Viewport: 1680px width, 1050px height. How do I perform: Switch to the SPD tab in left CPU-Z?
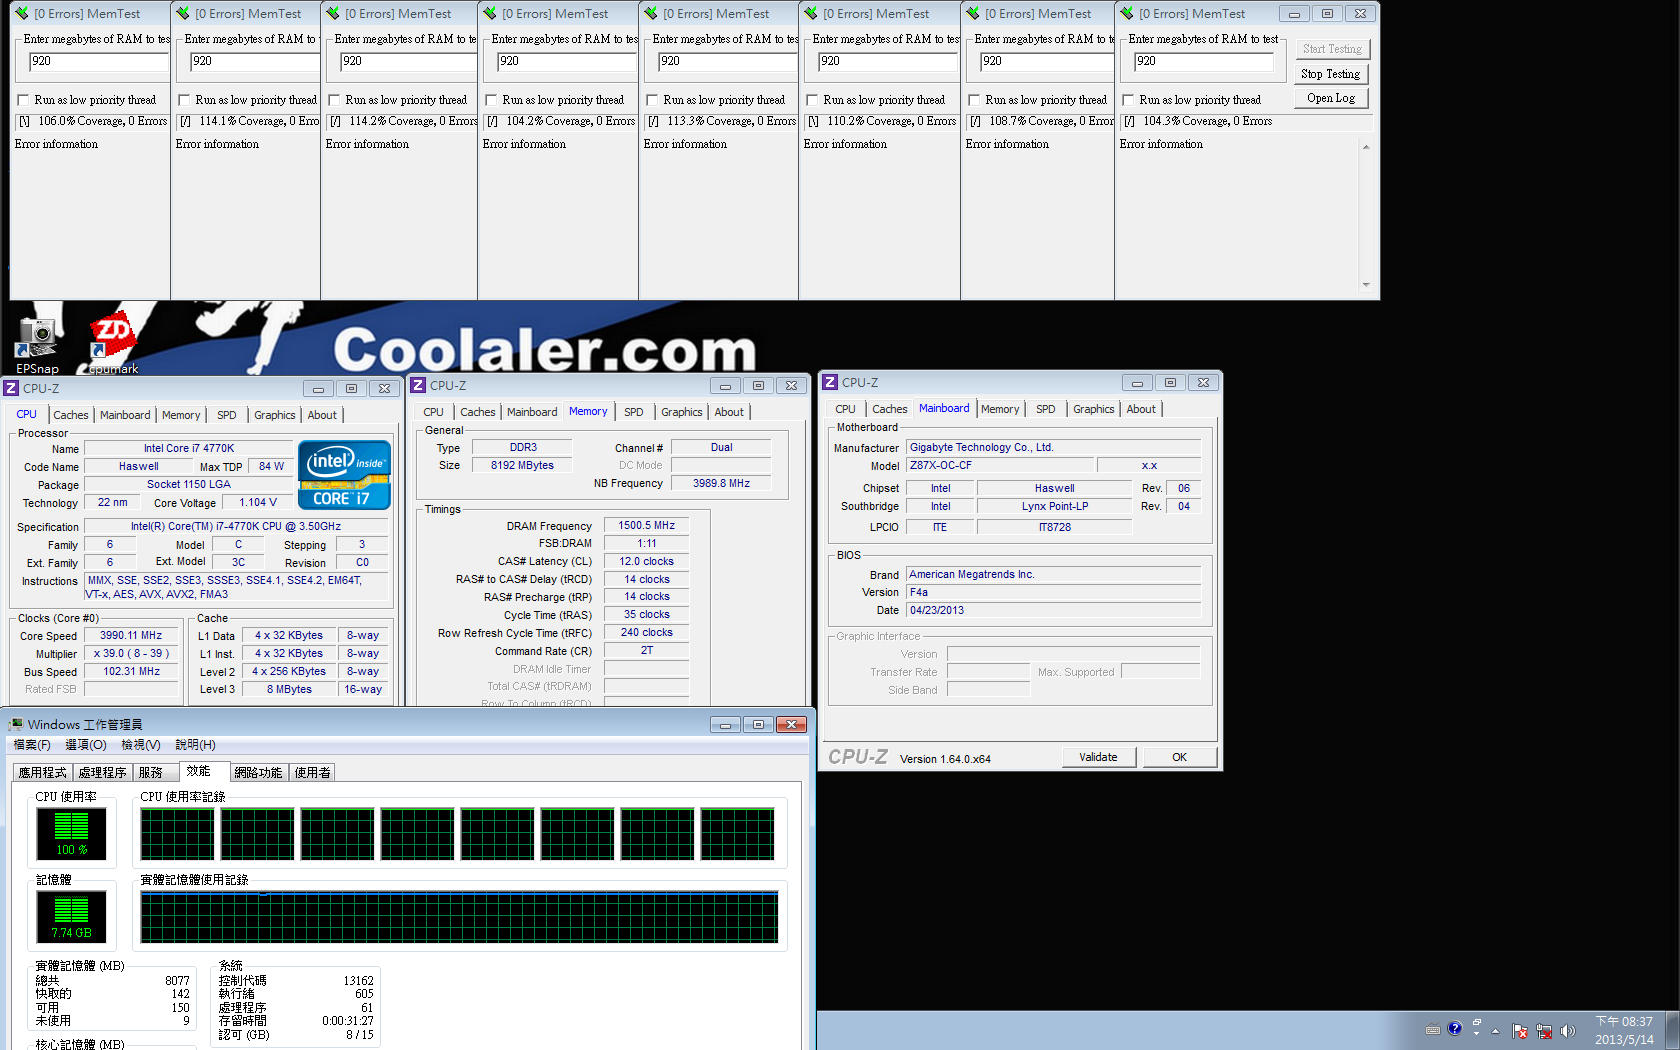coord(227,415)
